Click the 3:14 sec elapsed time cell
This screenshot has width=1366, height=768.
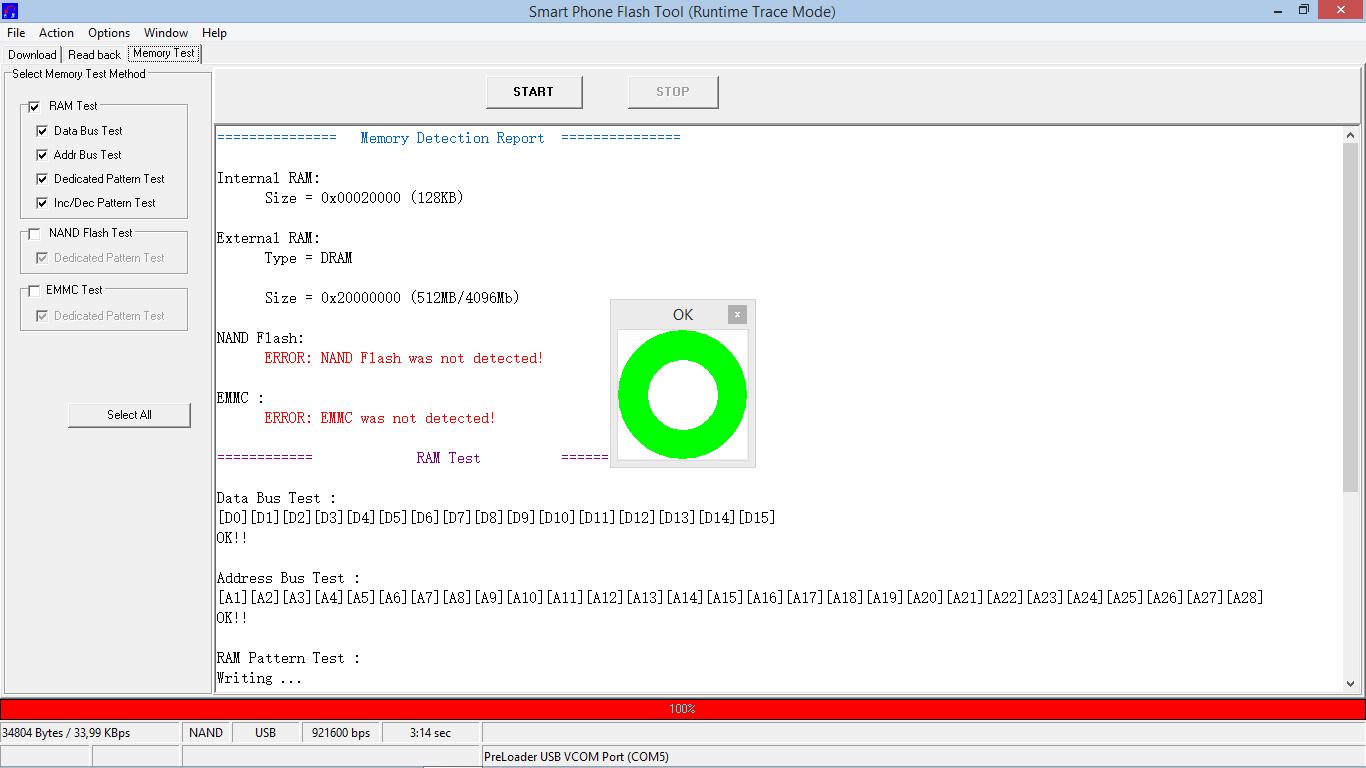430,733
